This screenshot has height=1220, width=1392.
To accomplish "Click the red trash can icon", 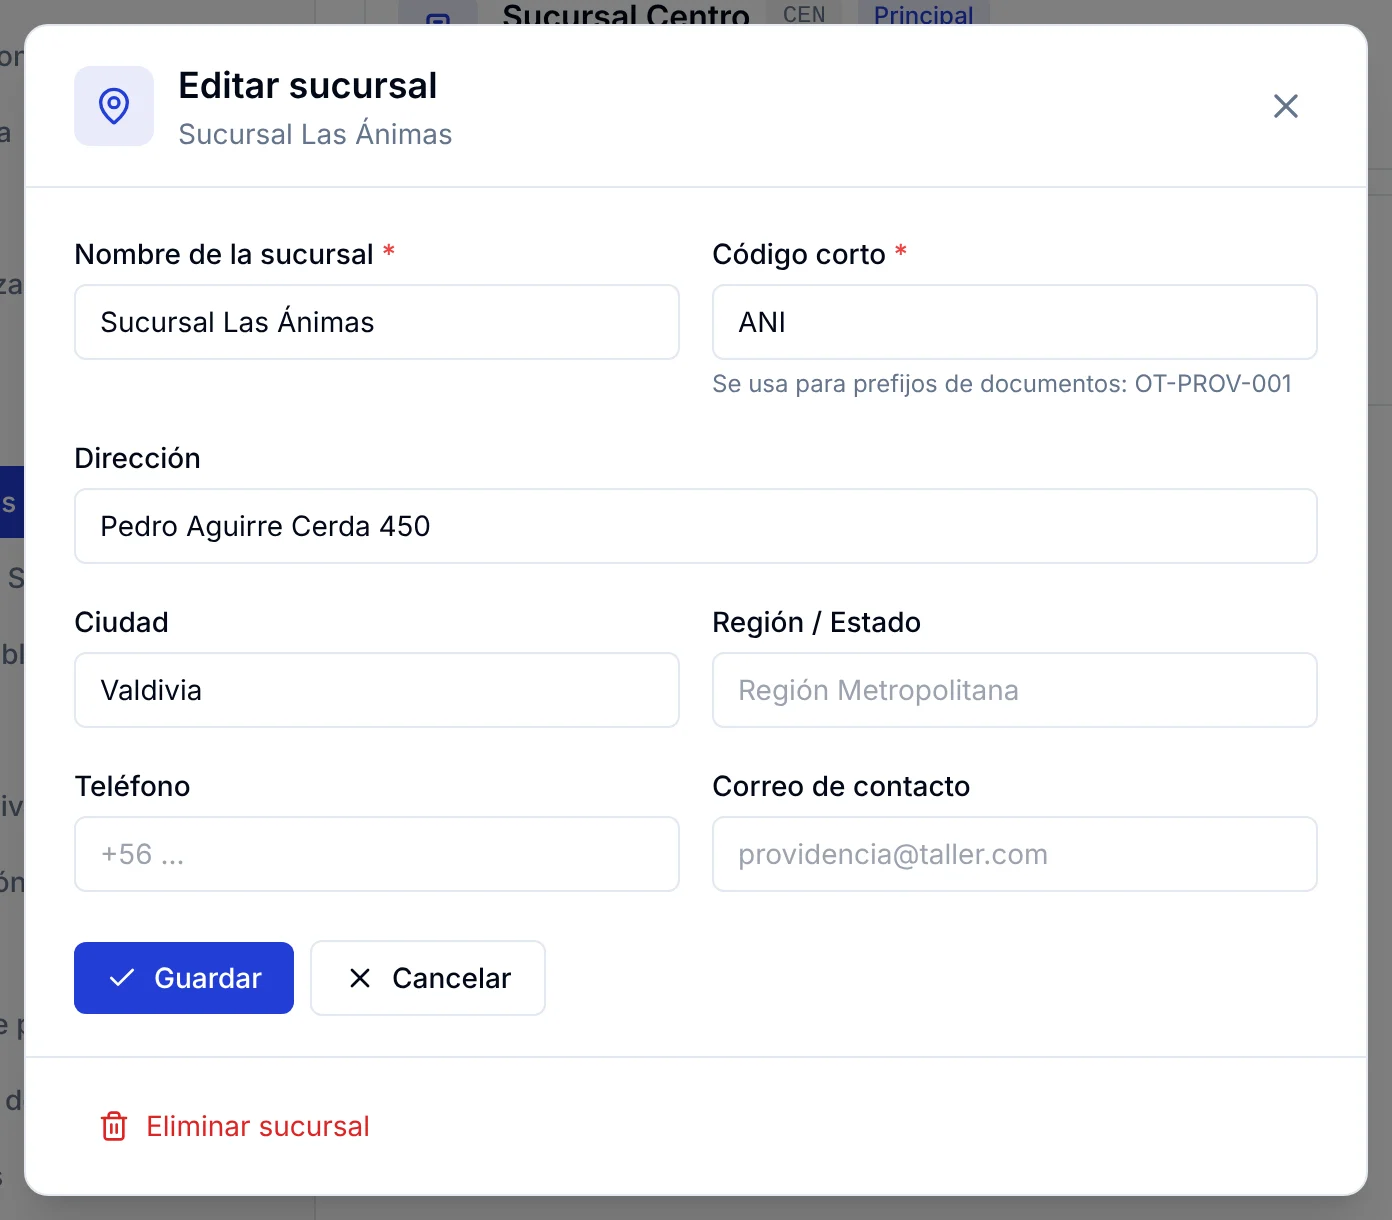I will [x=114, y=1126].
